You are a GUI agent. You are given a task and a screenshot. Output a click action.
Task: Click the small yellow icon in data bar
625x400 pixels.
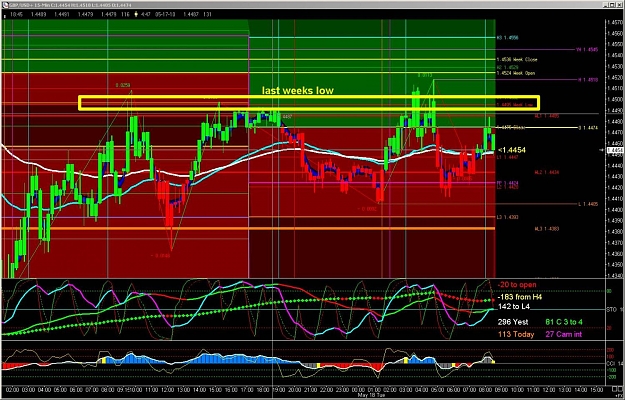tap(136, 14)
